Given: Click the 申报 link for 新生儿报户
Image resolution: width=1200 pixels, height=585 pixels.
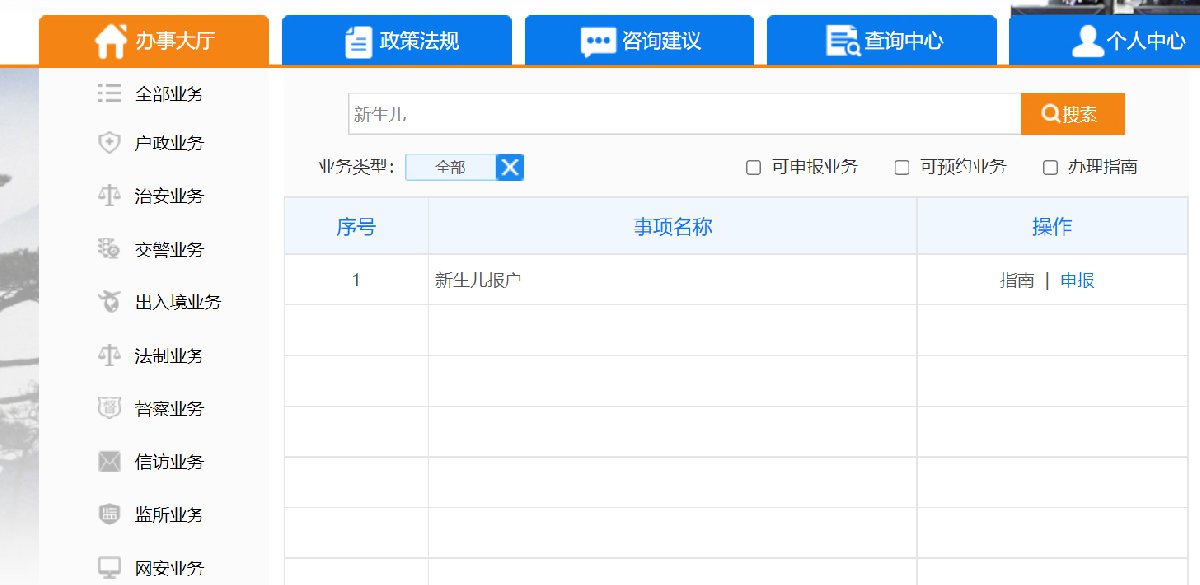Looking at the screenshot, I should (1077, 281).
